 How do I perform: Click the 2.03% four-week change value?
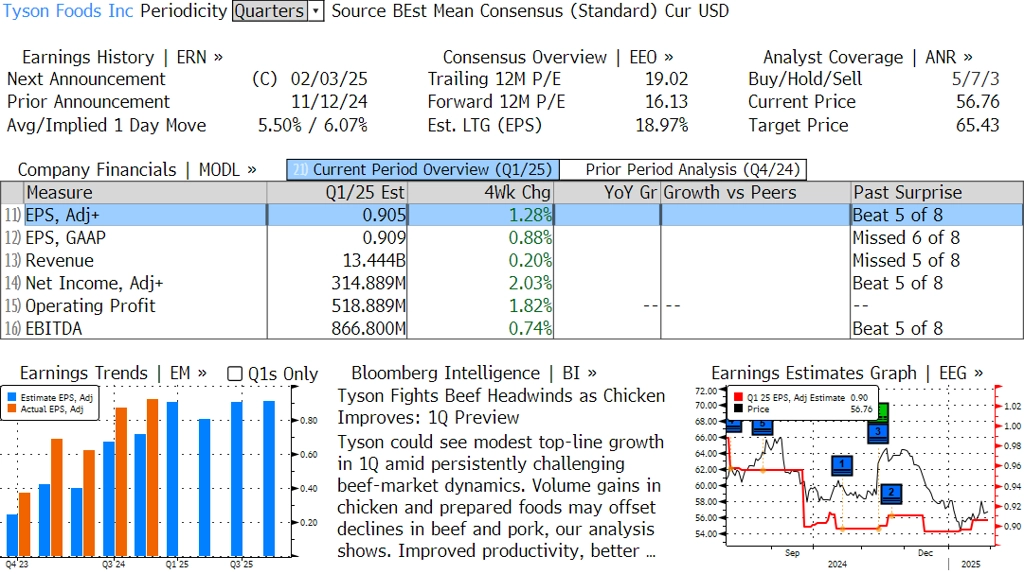coord(530,283)
